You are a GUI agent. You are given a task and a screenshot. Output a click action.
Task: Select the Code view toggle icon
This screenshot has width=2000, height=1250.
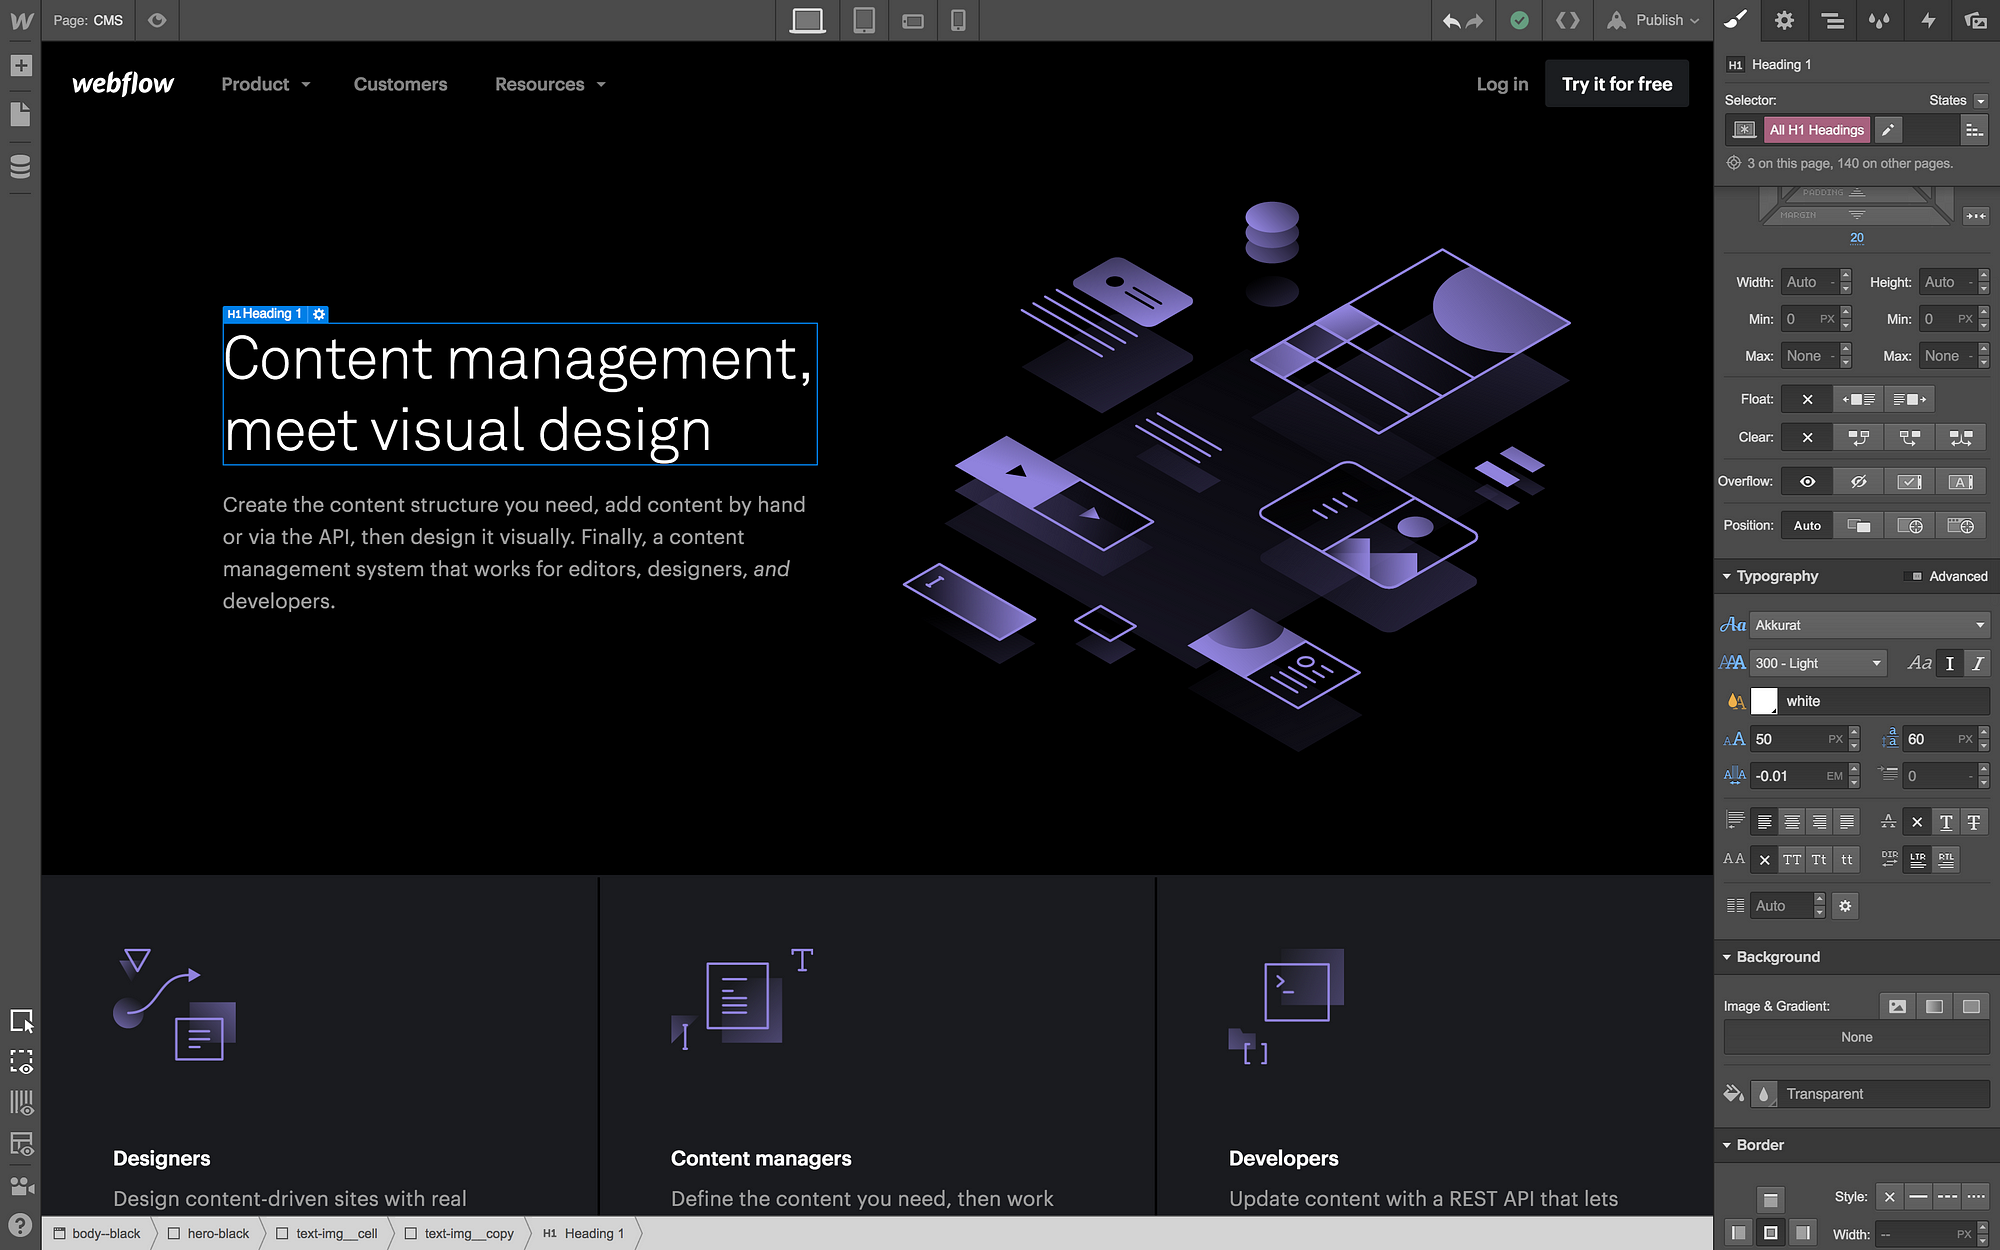(1568, 20)
